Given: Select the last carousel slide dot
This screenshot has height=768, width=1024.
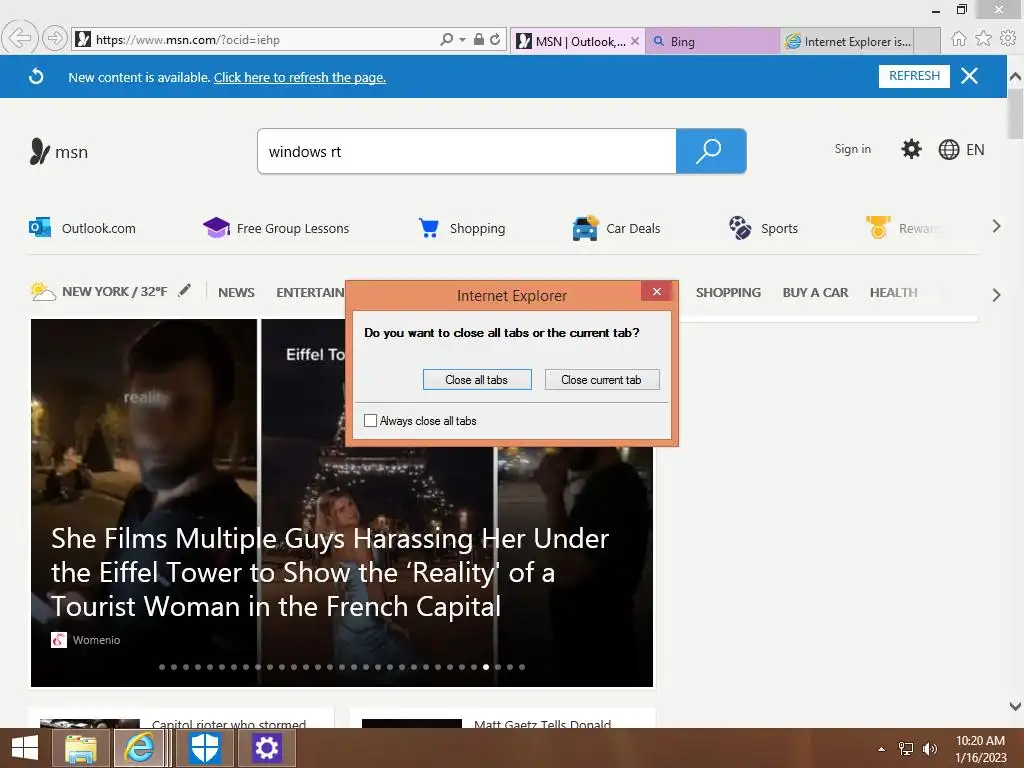Looking at the screenshot, I should (x=522, y=667).
